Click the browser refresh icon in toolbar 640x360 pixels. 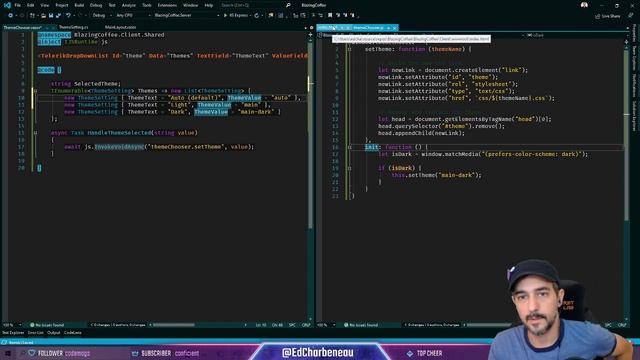257,16
